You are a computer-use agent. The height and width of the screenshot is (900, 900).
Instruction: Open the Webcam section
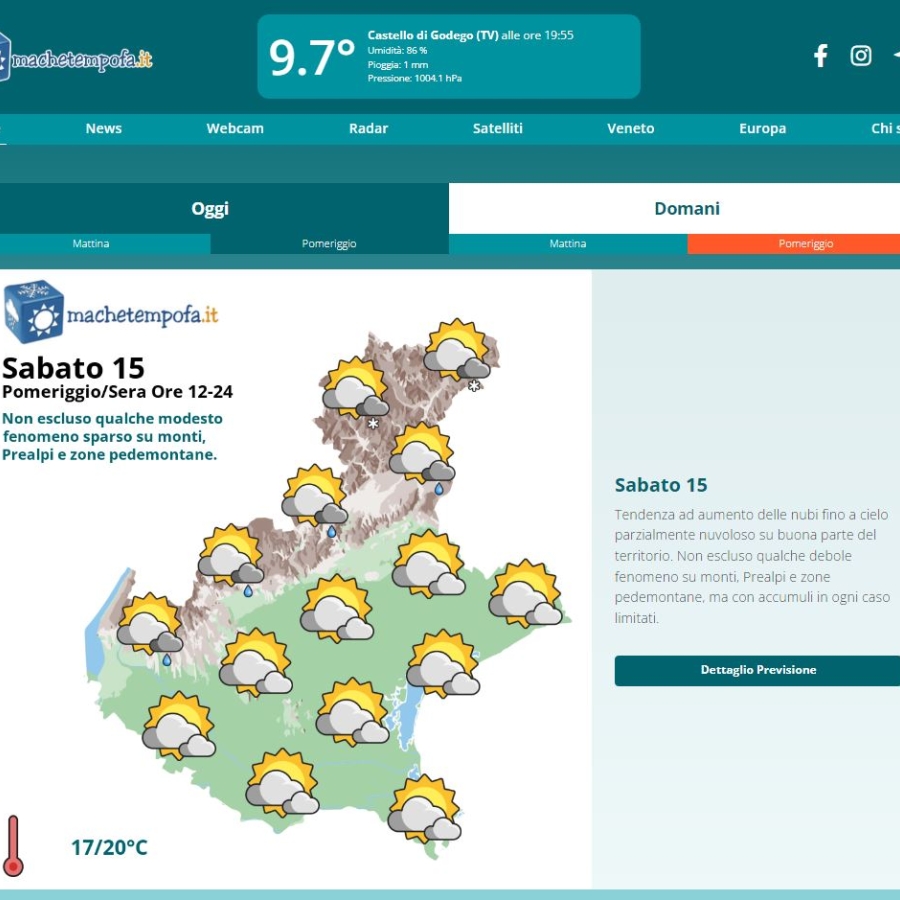pyautogui.click(x=235, y=128)
